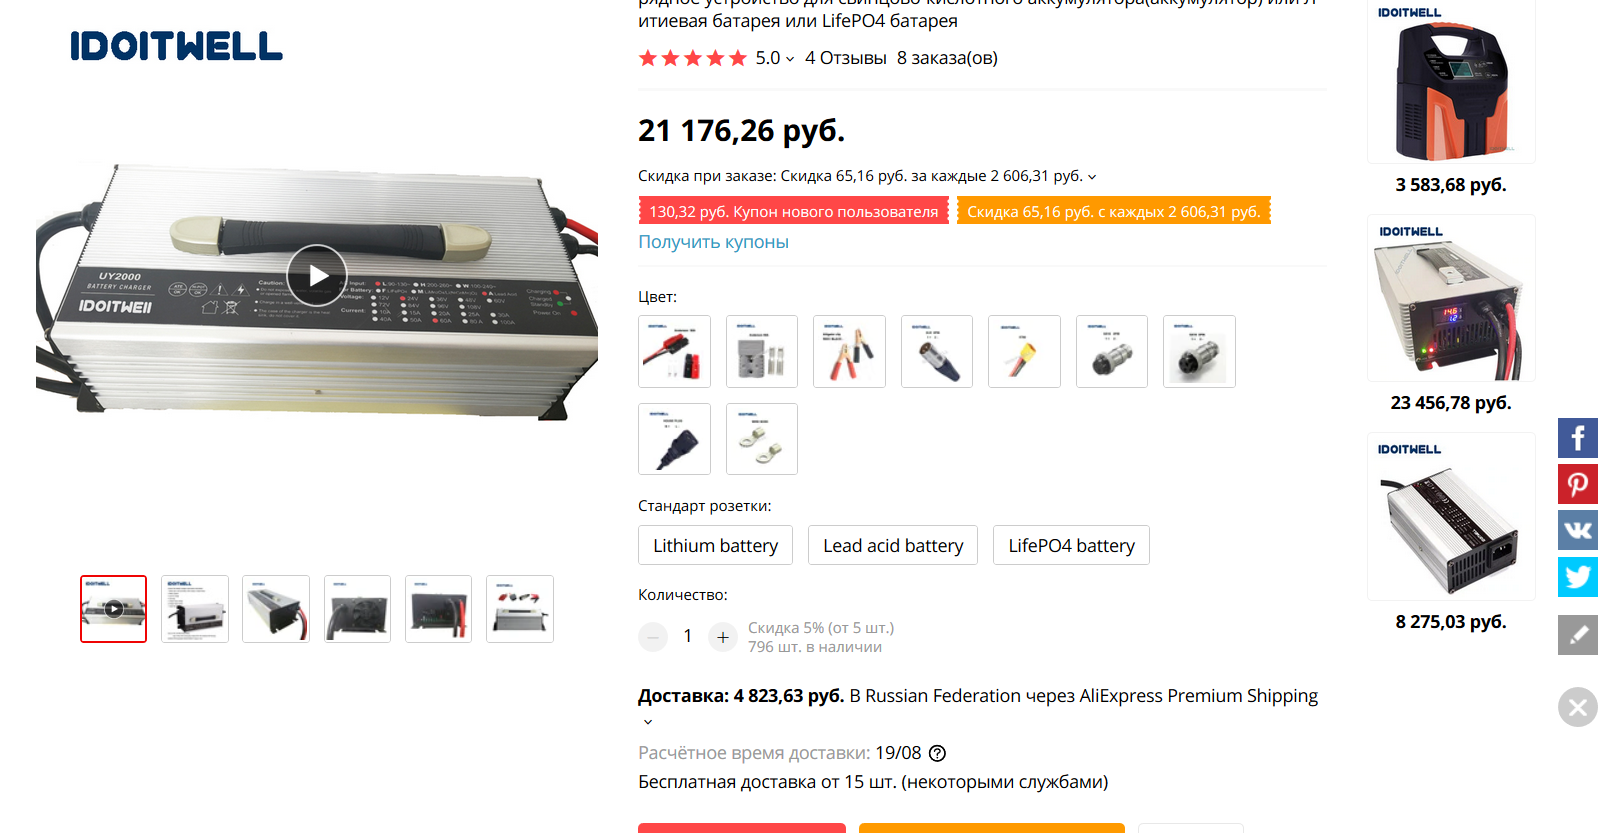
Task: Select the yellow XT connector color option
Action: click(1024, 351)
